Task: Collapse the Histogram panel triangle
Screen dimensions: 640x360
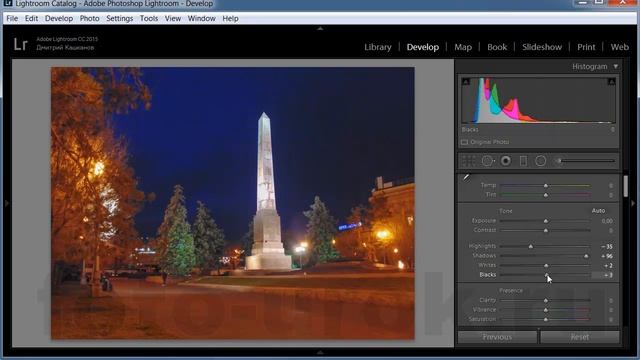Action: click(x=616, y=66)
